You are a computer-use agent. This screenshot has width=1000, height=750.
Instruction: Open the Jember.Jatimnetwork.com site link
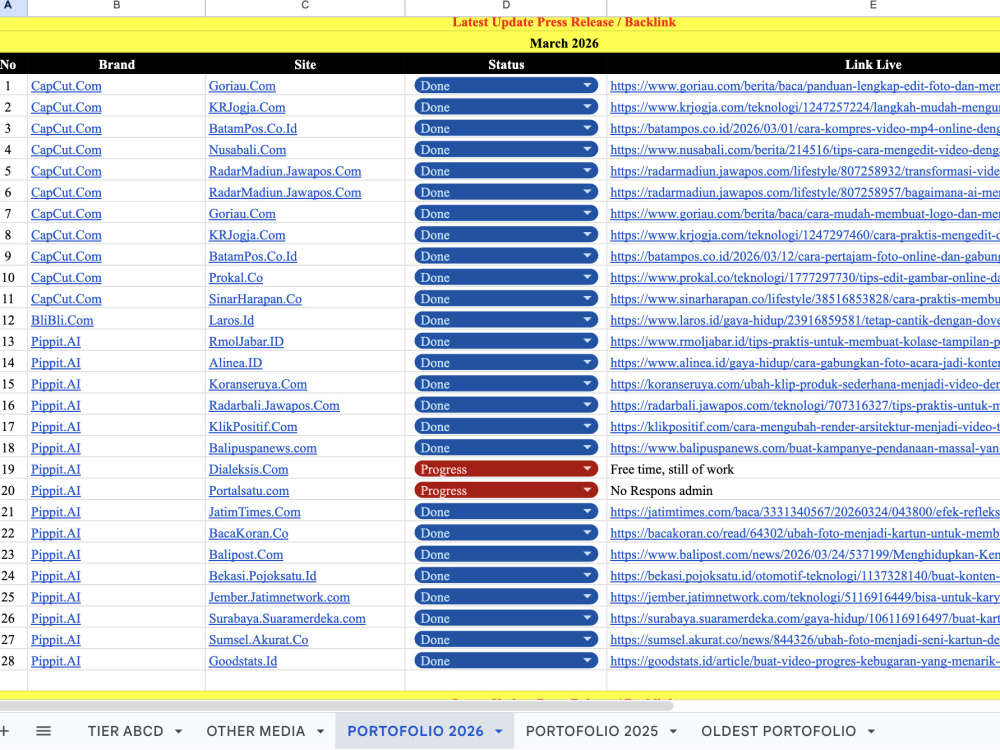pyautogui.click(x=279, y=597)
